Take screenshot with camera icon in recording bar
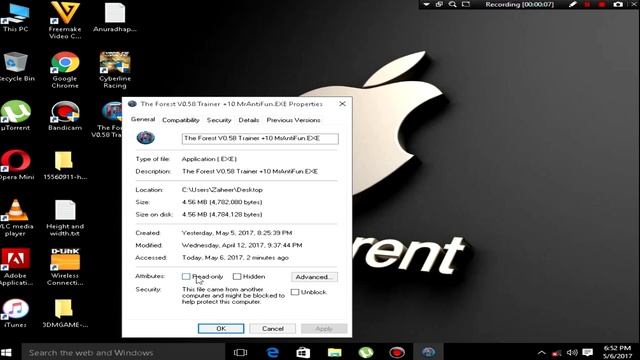The image size is (640, 360). tap(618, 4)
